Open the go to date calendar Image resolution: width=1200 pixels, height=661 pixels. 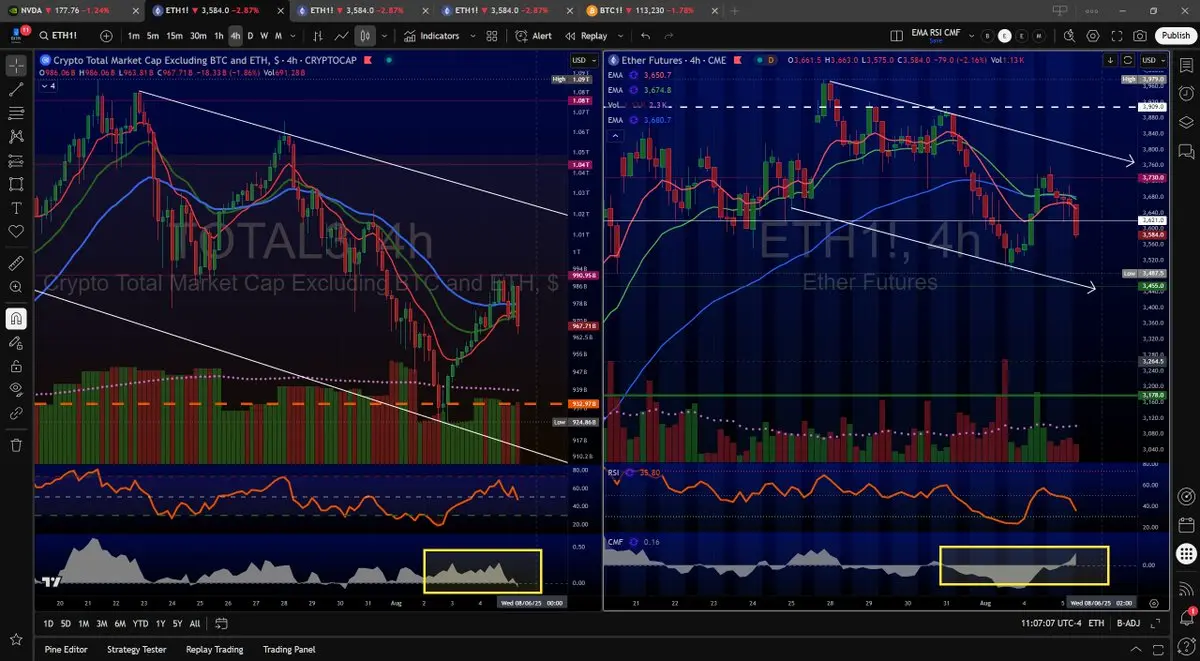tap(222, 623)
